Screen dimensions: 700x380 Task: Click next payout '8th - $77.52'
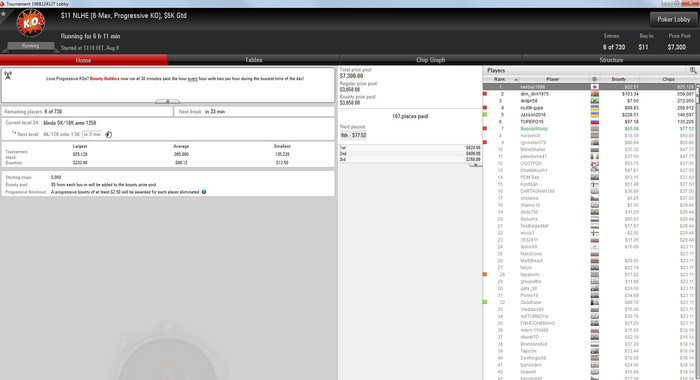(354, 135)
